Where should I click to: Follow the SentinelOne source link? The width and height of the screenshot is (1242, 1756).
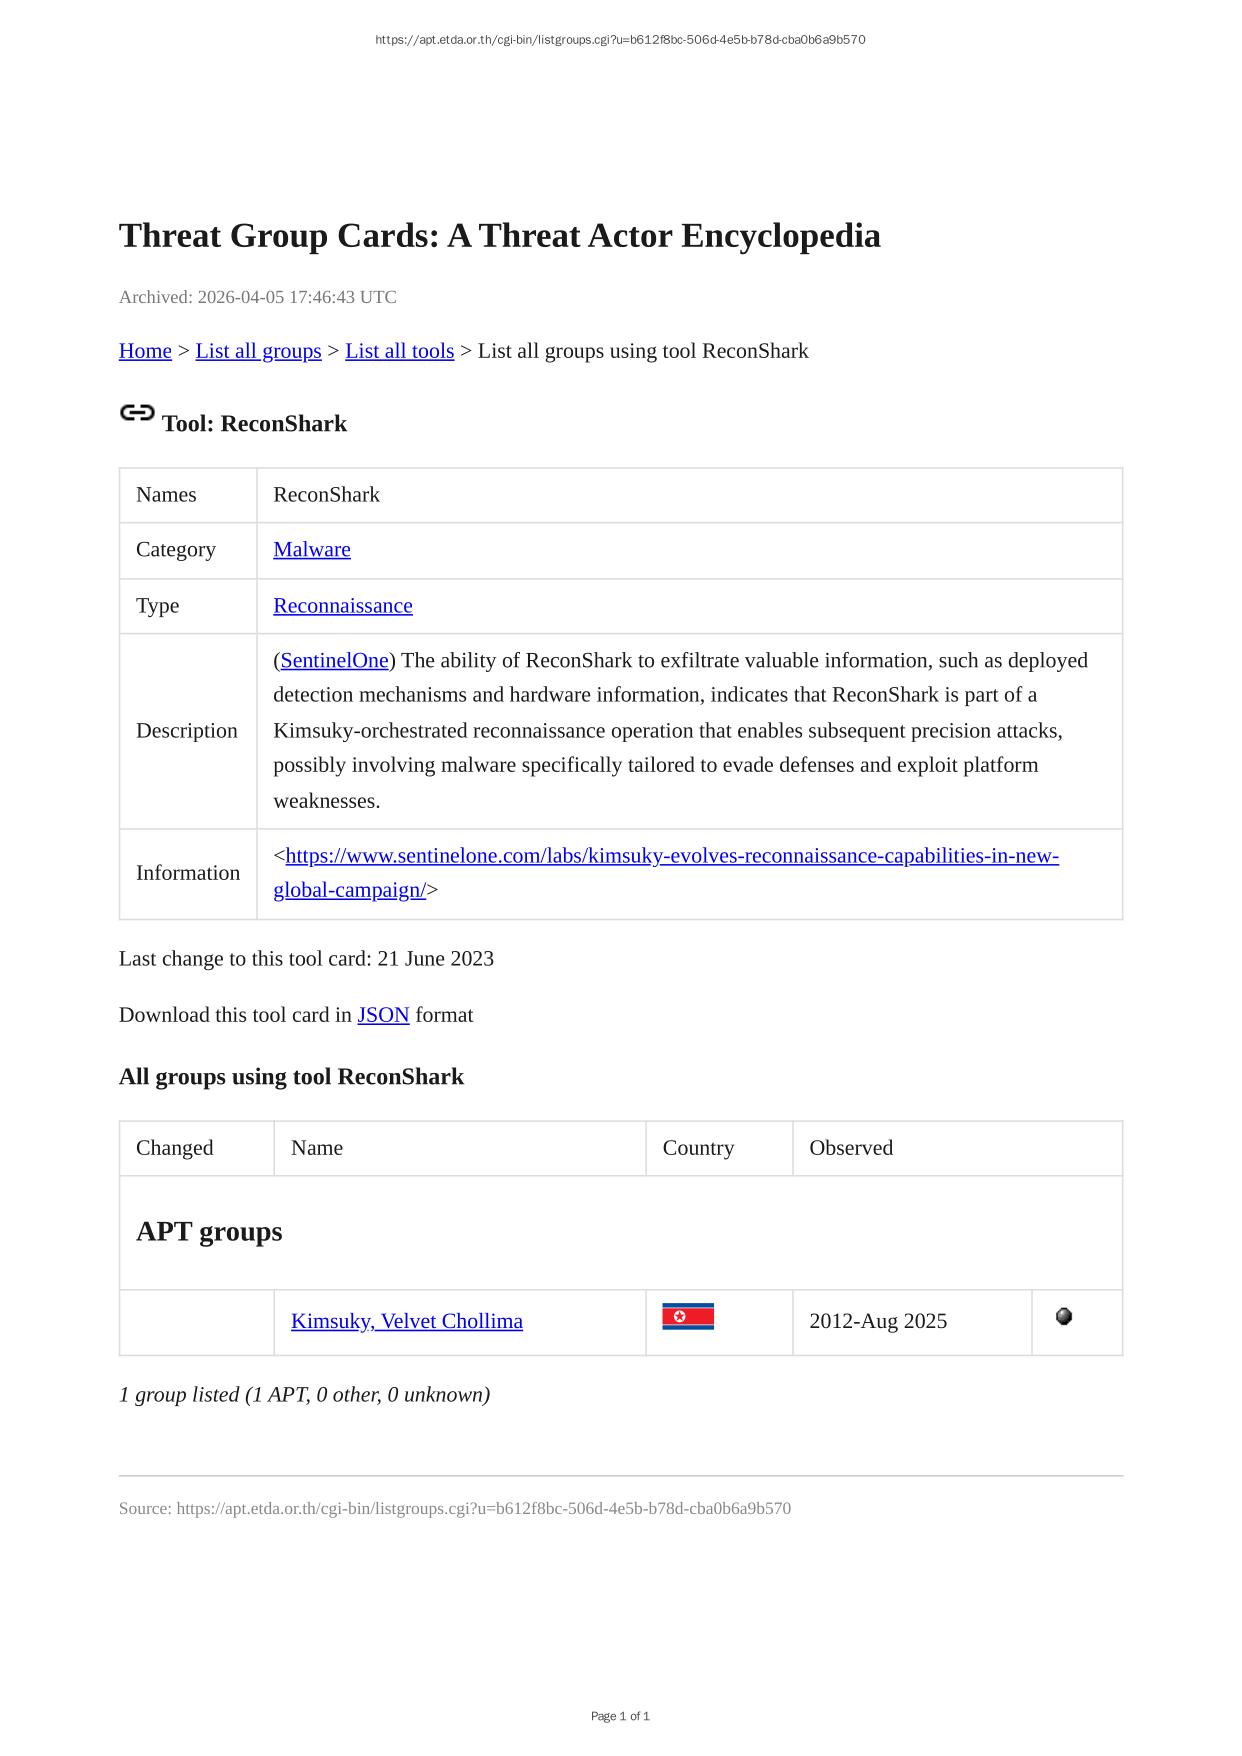[x=334, y=661]
